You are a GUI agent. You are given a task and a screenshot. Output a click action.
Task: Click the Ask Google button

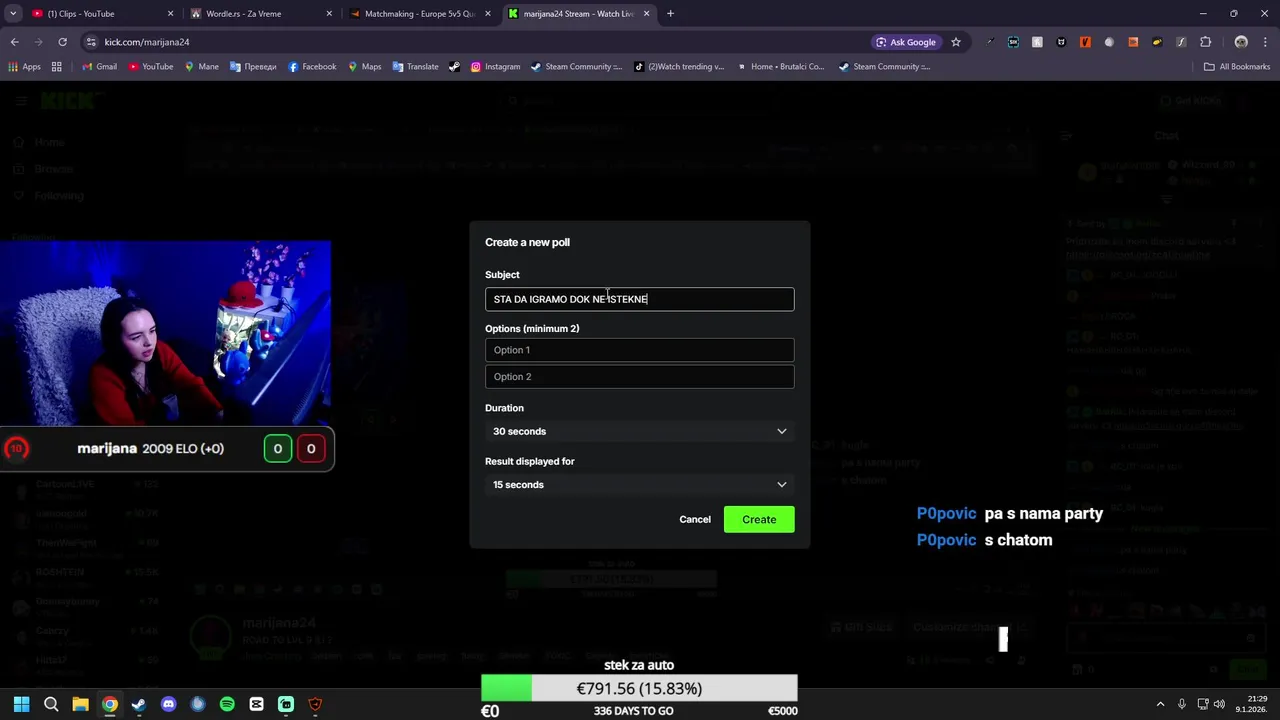pos(906,42)
